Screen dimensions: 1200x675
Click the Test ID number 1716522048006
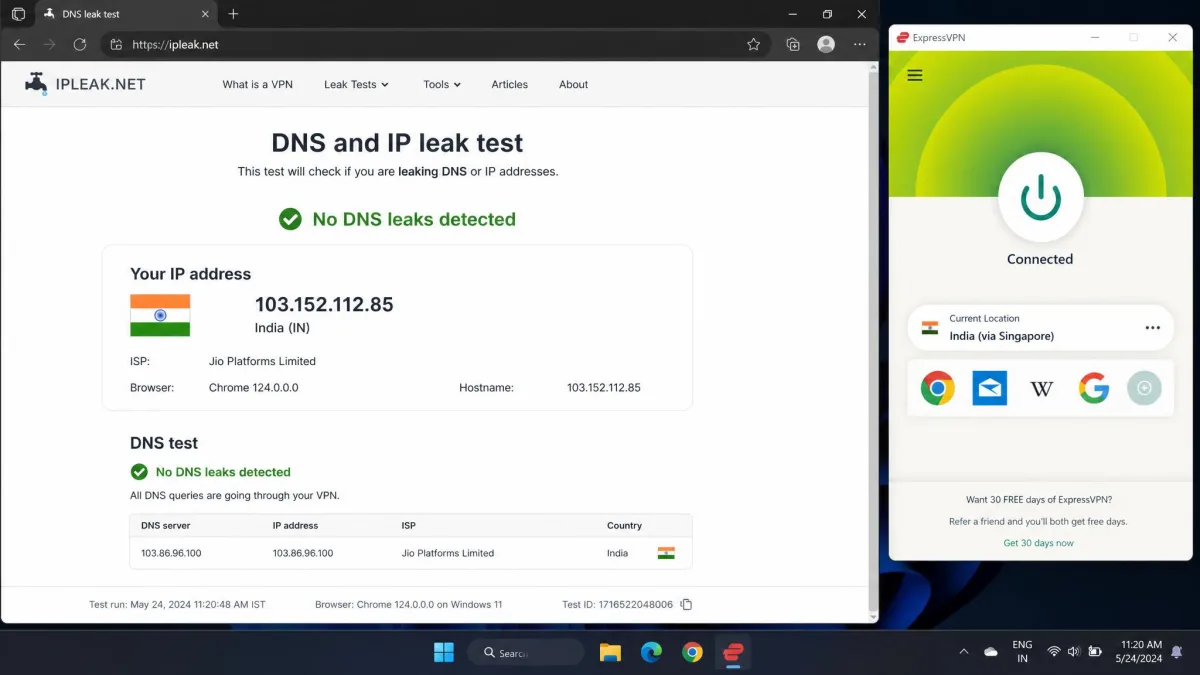pyautogui.click(x=636, y=604)
